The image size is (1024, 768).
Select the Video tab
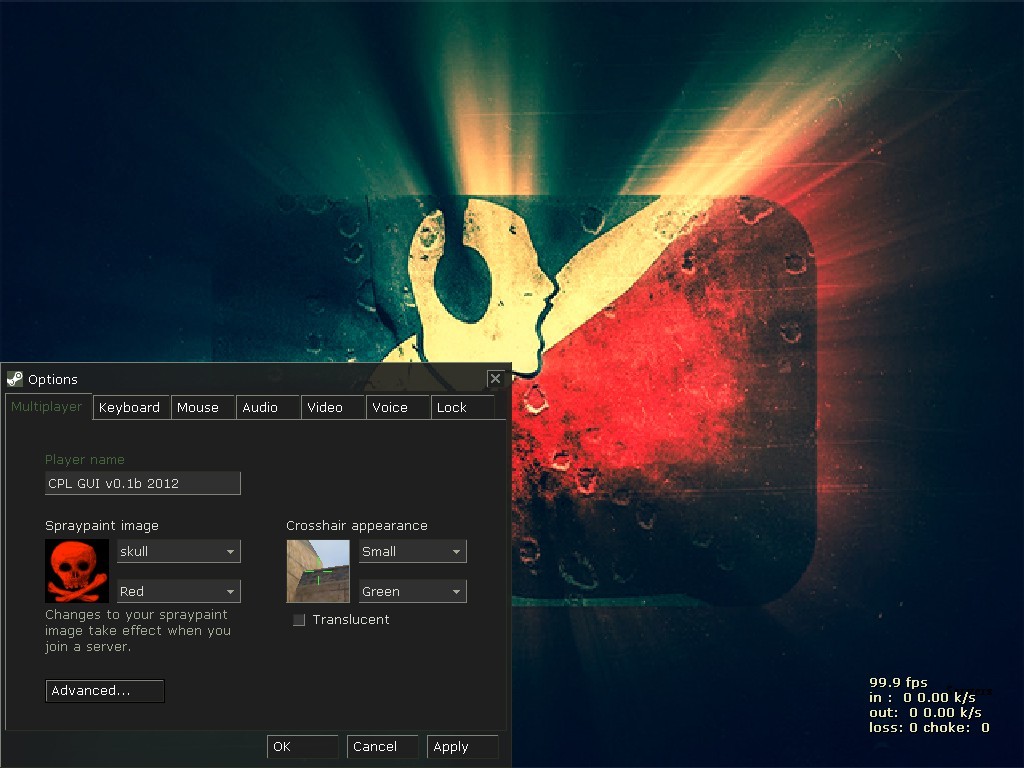[x=325, y=407]
